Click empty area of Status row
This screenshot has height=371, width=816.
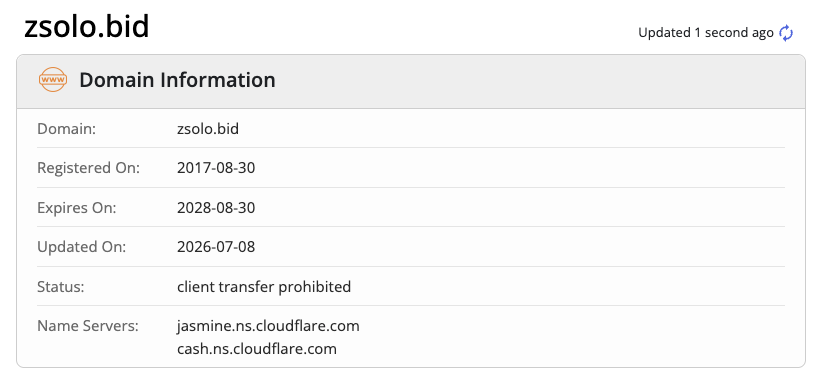click(x=567, y=287)
